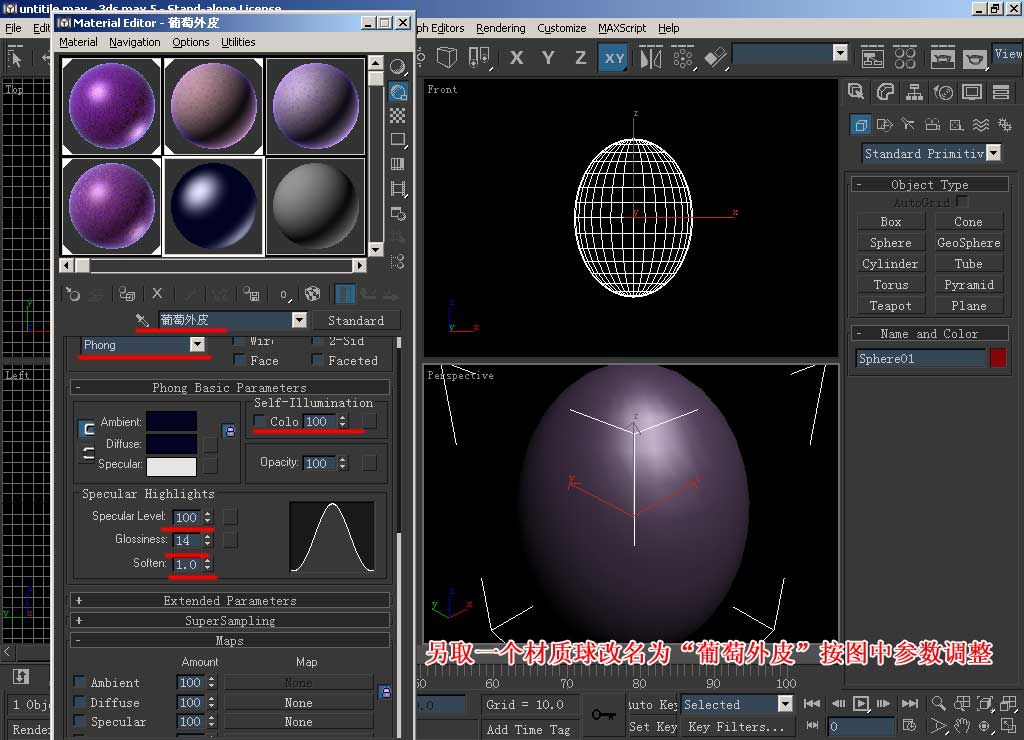1024x740 pixels.
Task: Select the dark blue material sample sphere
Action: point(214,206)
